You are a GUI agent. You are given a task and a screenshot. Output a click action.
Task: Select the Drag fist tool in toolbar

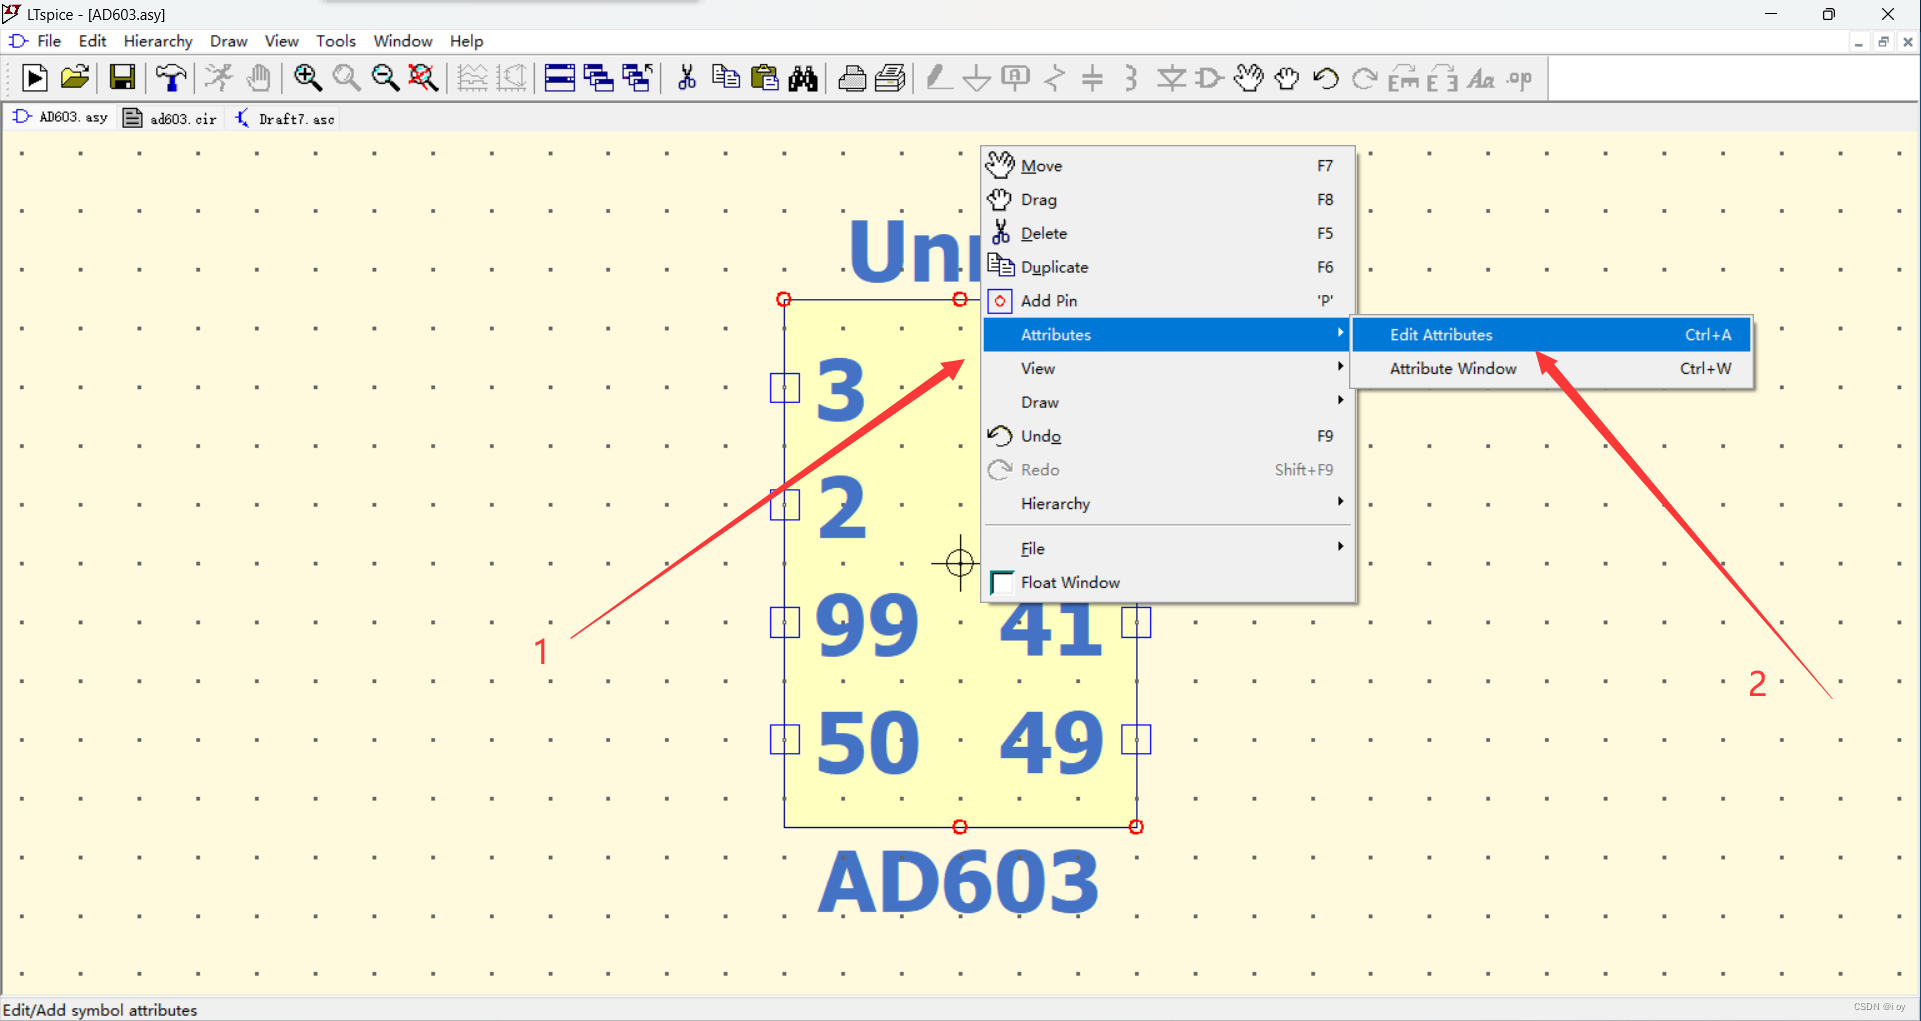click(1287, 78)
